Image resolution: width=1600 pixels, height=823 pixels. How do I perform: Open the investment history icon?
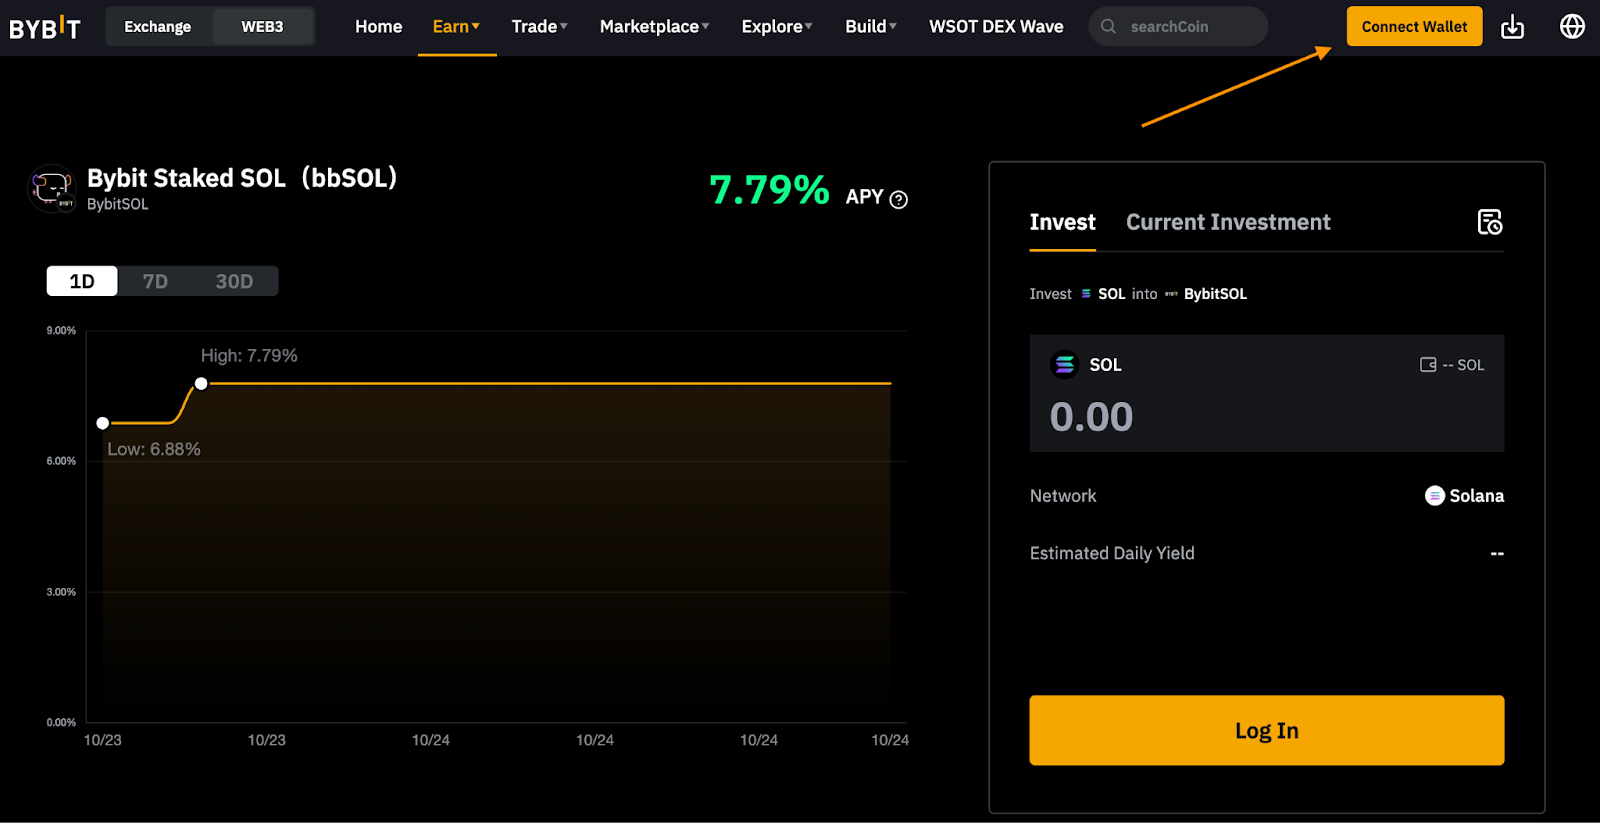click(x=1490, y=222)
